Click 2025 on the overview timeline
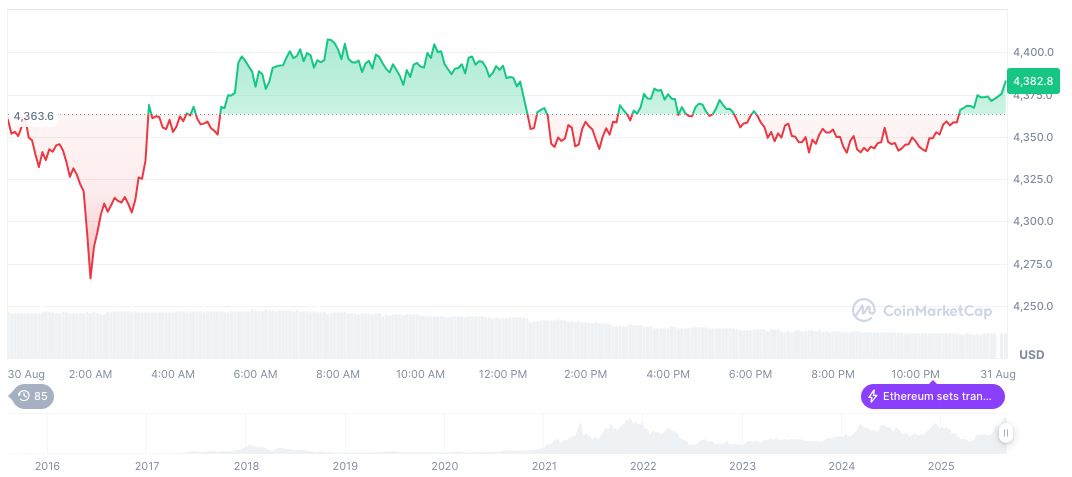The width and height of the screenshot is (1072, 477). 940,466
